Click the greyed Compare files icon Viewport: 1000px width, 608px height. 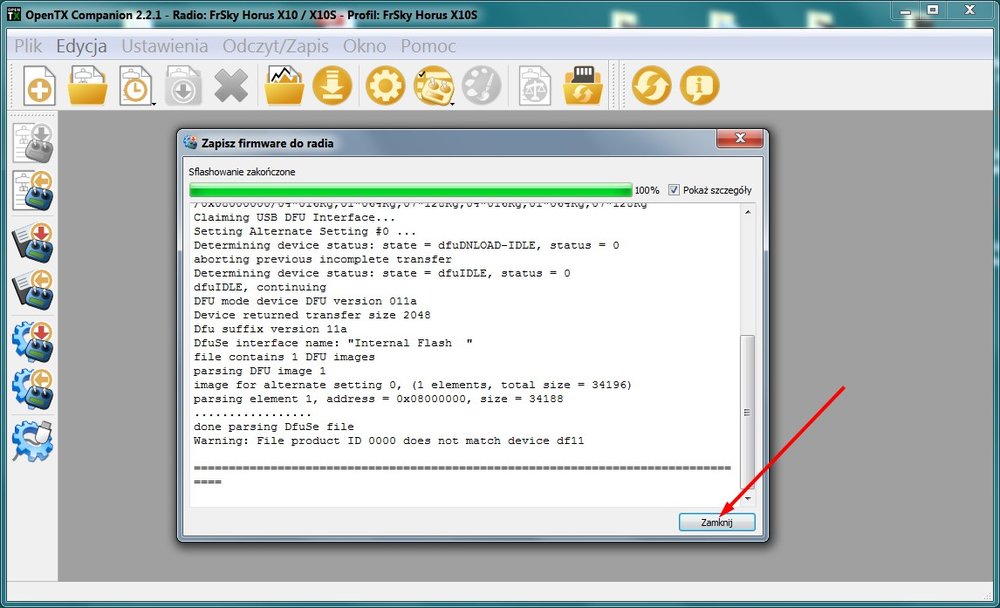pyautogui.click(x=534, y=85)
